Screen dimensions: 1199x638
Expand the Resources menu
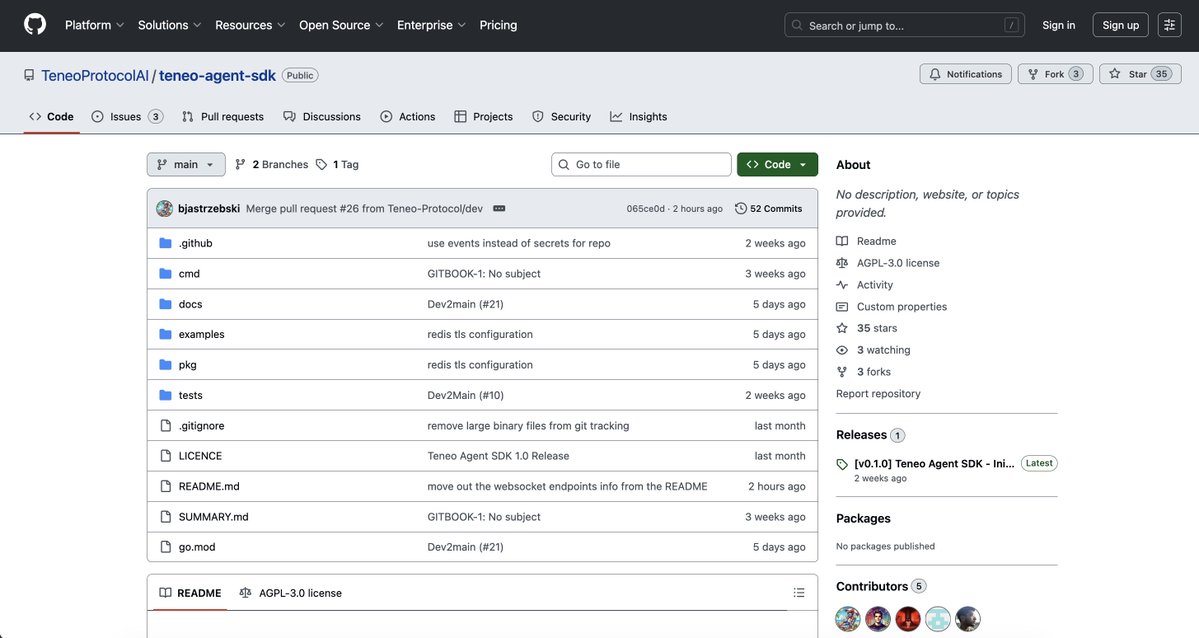(x=250, y=25)
